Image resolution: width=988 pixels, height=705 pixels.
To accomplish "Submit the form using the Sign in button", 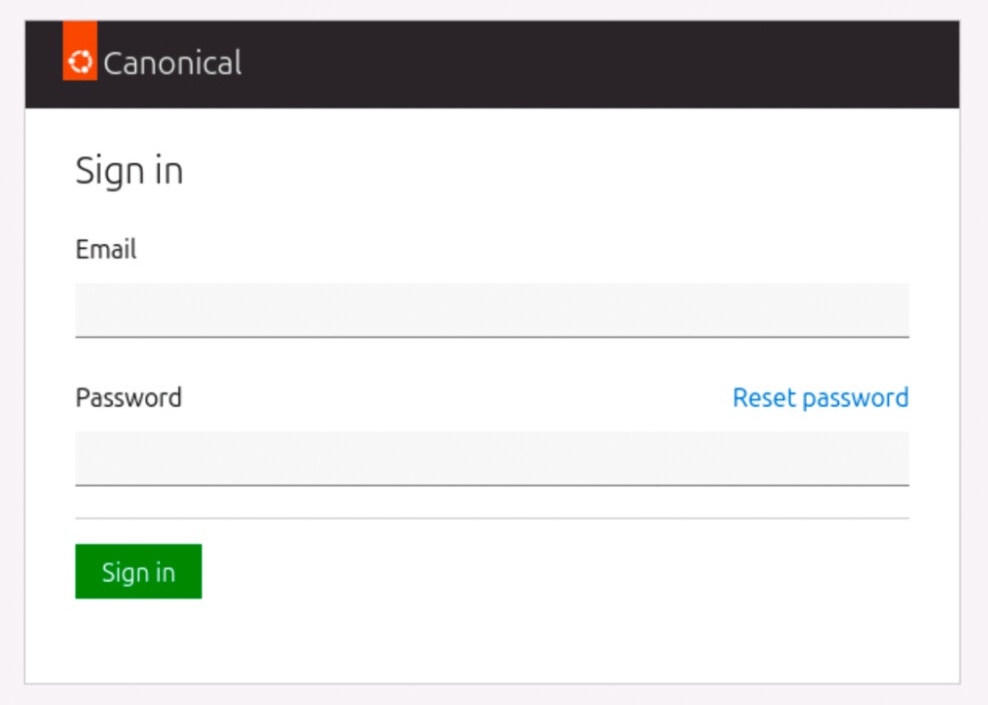I will coord(138,572).
